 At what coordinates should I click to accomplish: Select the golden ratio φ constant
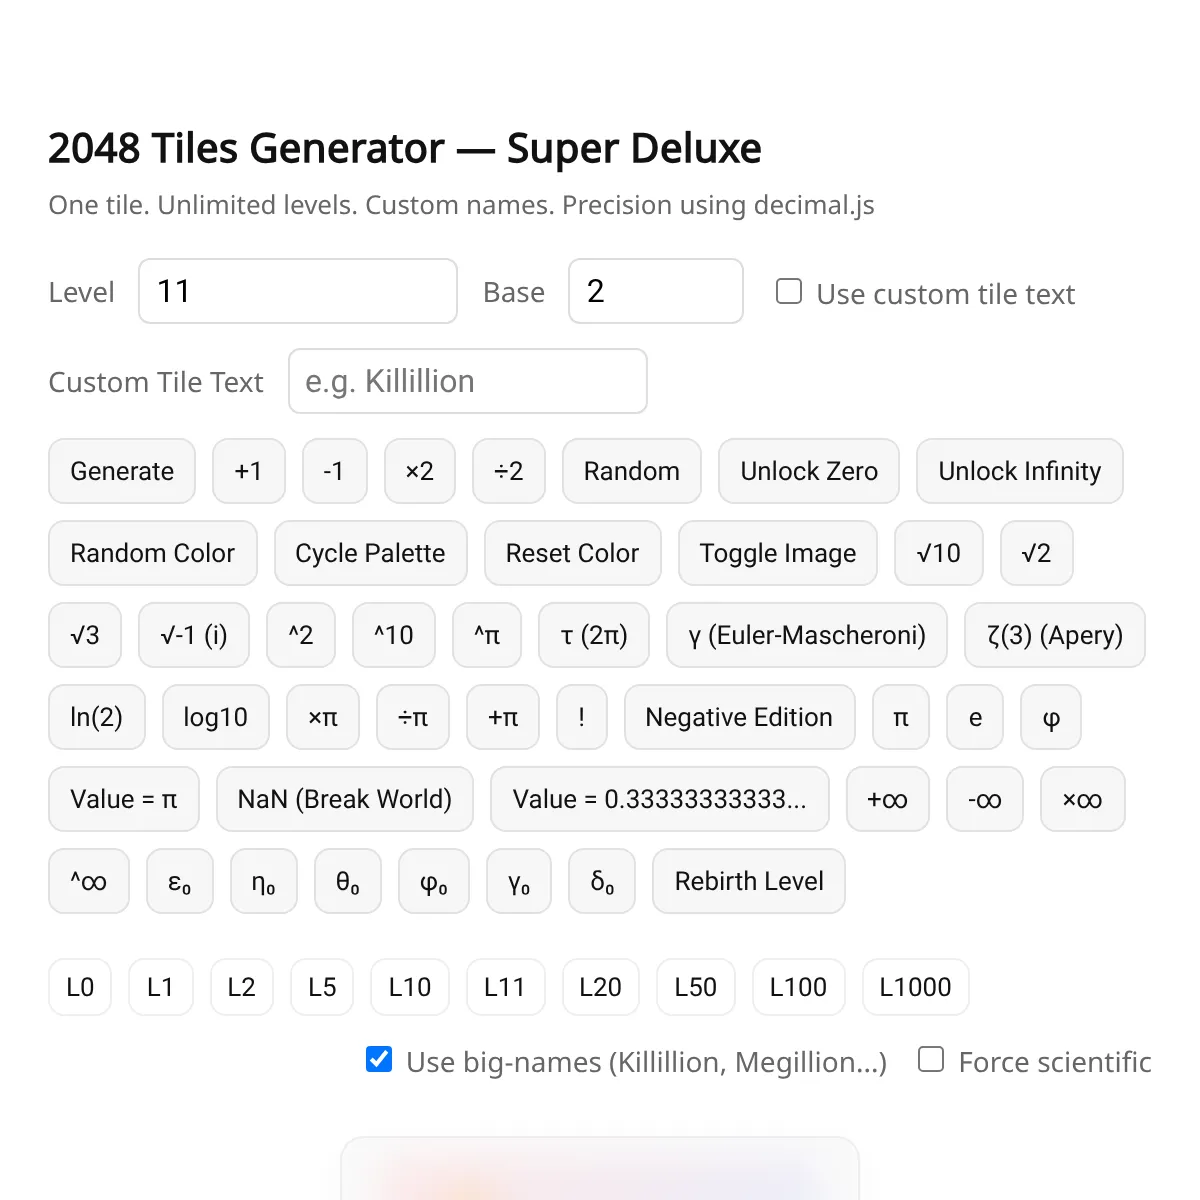(1050, 717)
